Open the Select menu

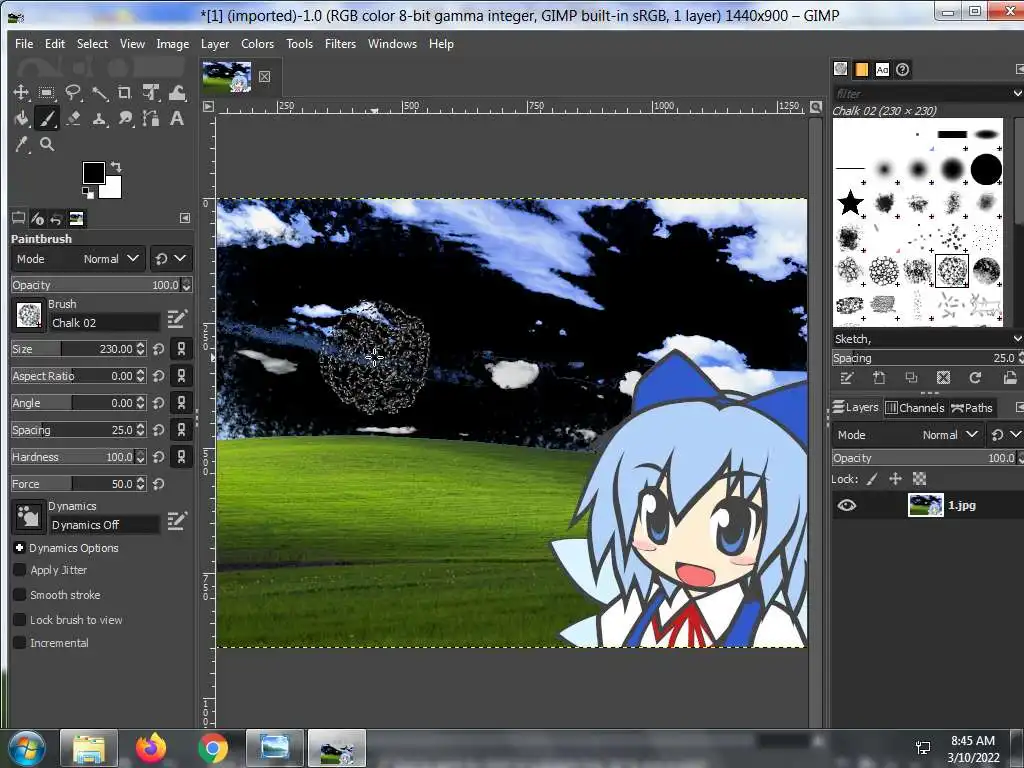92,44
